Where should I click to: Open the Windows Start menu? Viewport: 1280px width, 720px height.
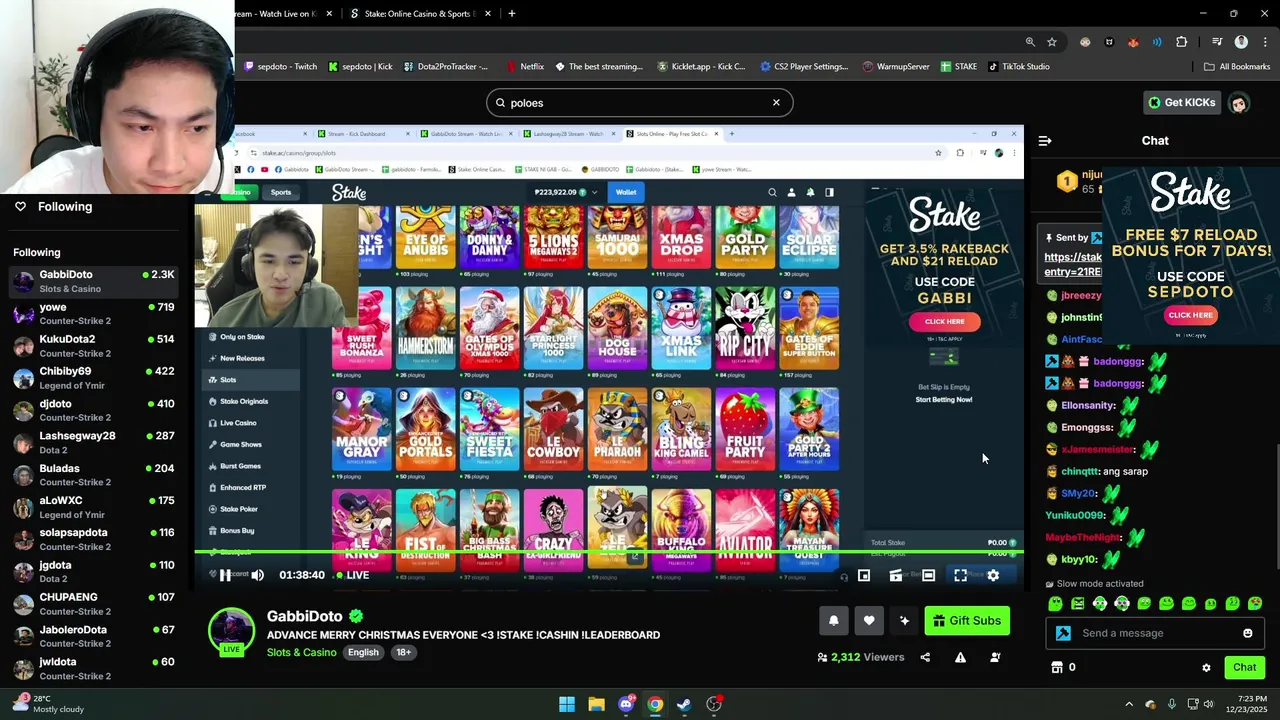tap(567, 704)
